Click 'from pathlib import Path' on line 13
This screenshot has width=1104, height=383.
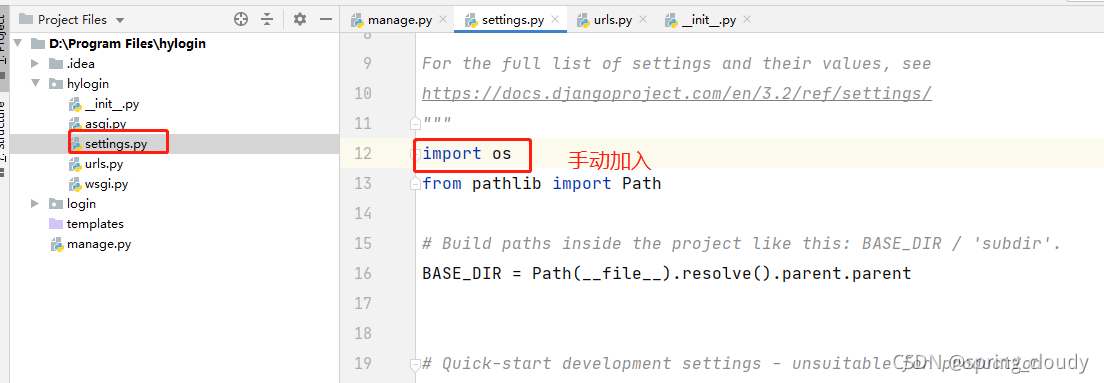(x=541, y=184)
